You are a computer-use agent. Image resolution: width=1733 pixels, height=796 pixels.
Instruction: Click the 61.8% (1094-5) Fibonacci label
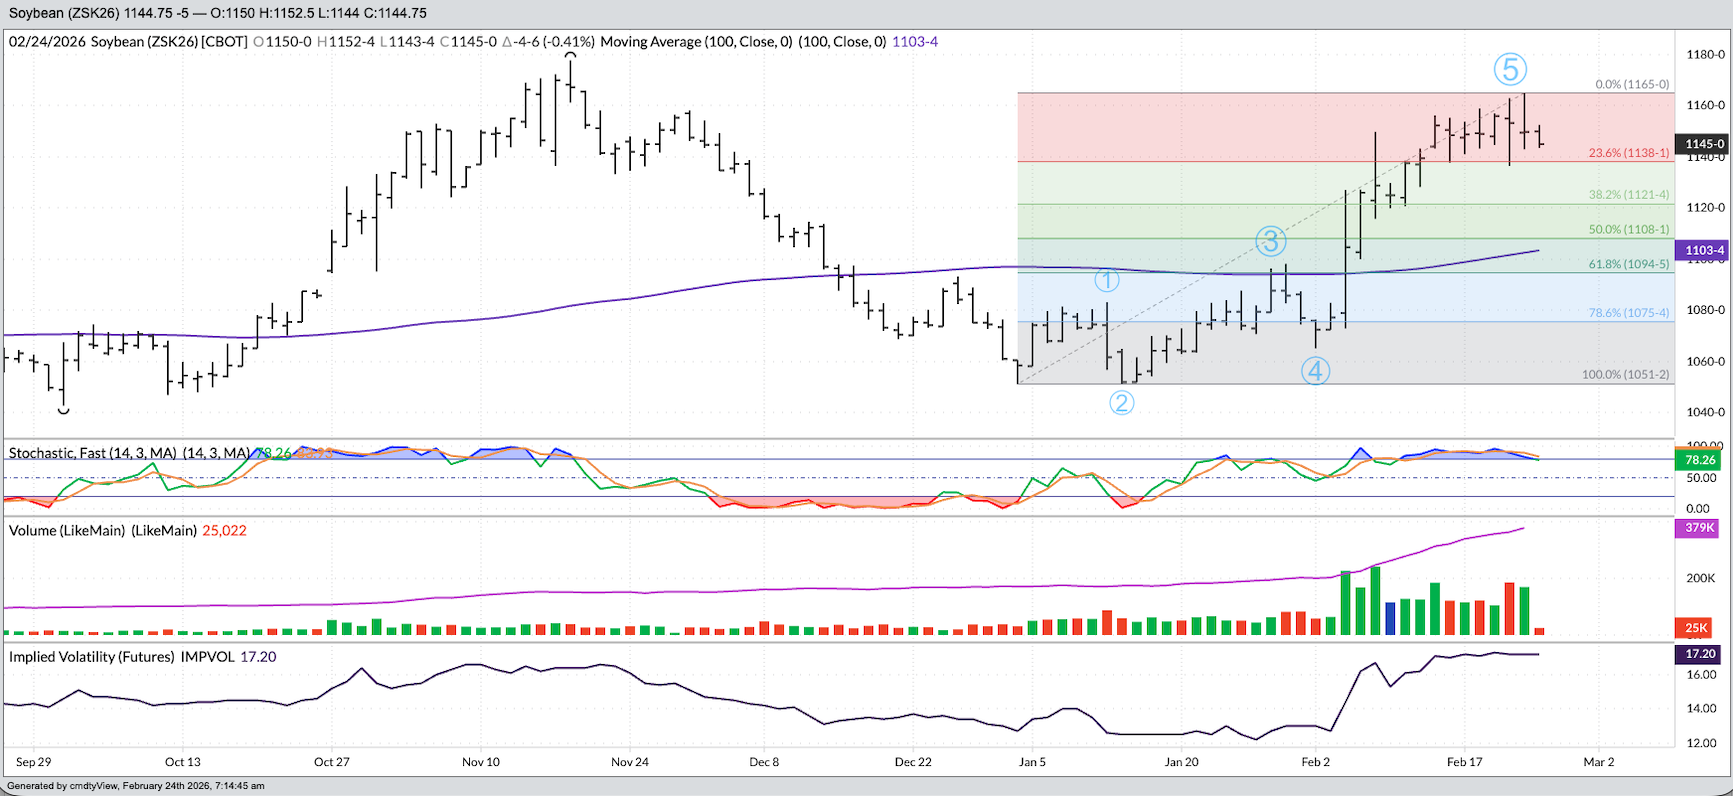[x=1628, y=264]
